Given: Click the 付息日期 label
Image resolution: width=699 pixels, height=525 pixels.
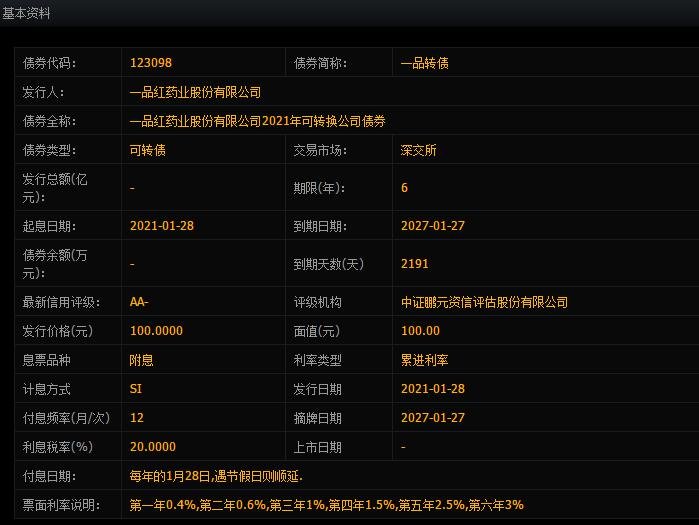Looking at the screenshot, I should click(x=49, y=476).
